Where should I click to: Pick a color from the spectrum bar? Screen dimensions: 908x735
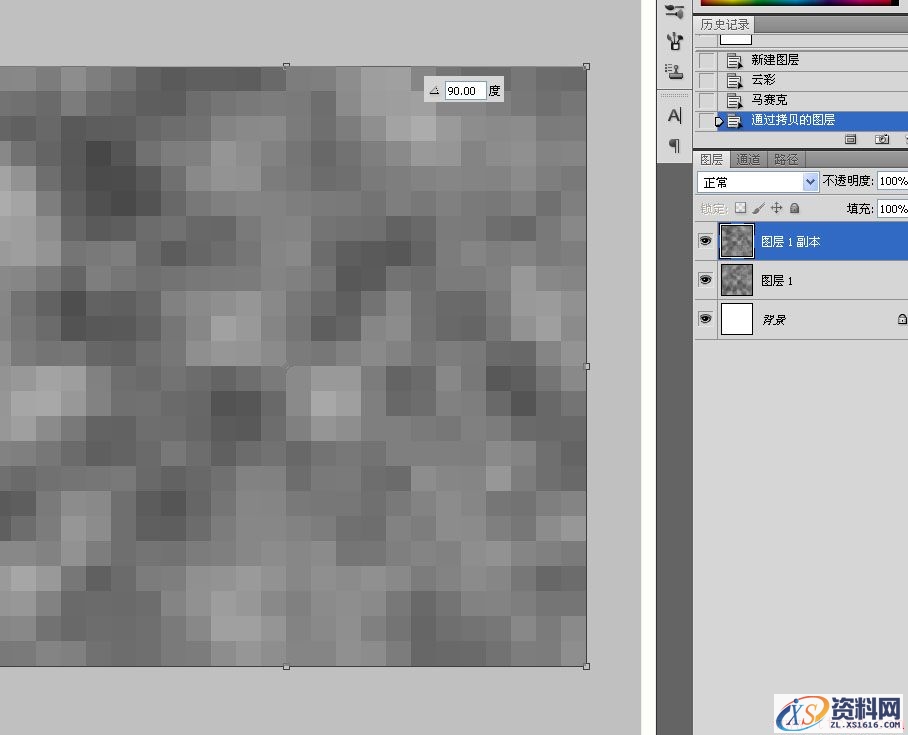(x=800, y=4)
